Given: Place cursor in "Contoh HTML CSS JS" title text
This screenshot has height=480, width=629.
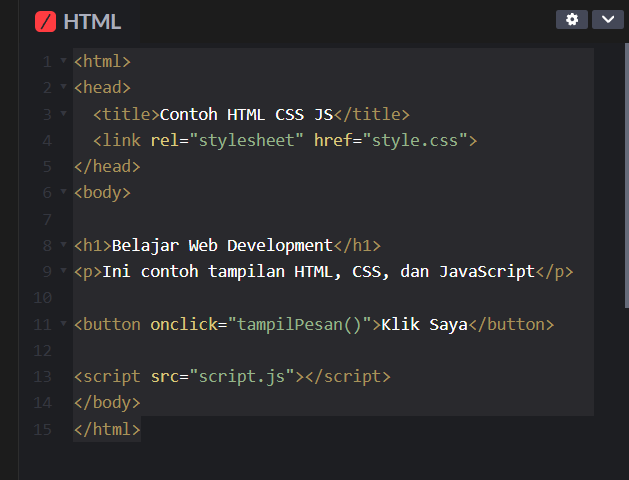Looking at the screenshot, I should point(246,114).
